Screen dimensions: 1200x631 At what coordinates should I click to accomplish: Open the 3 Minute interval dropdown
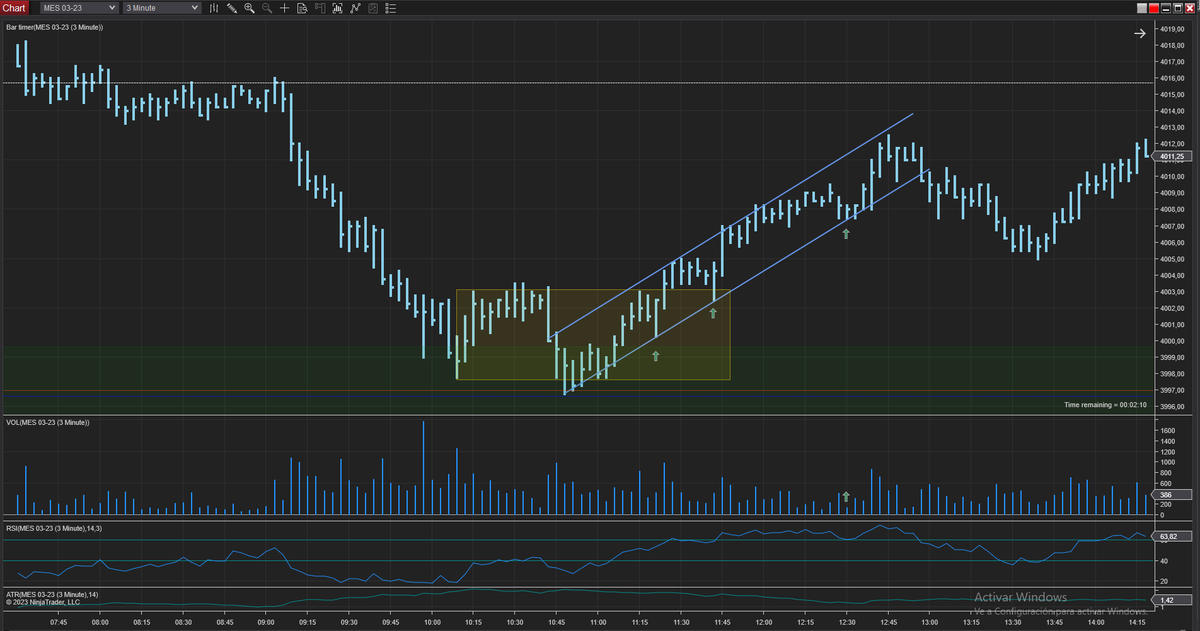coord(162,8)
